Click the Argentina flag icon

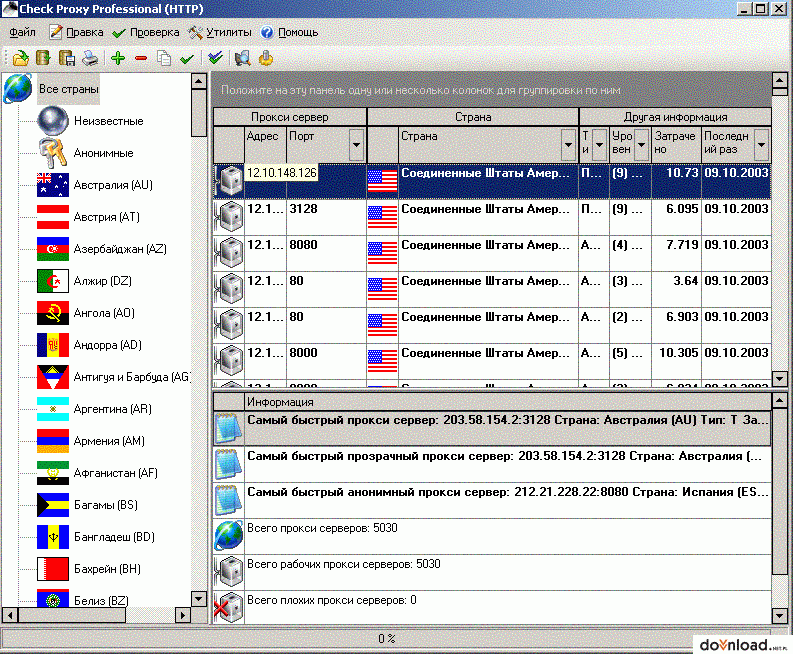[x=53, y=409]
